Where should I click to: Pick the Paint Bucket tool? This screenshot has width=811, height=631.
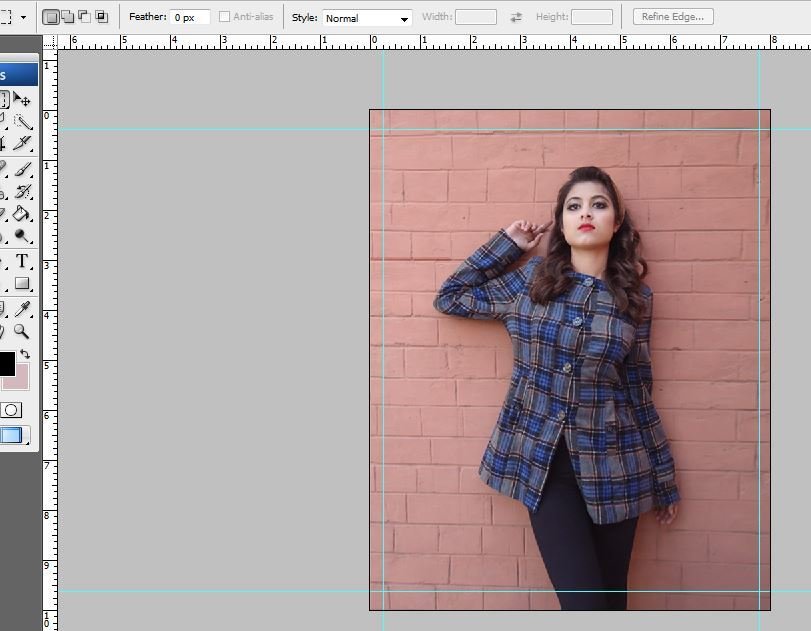click(22, 214)
